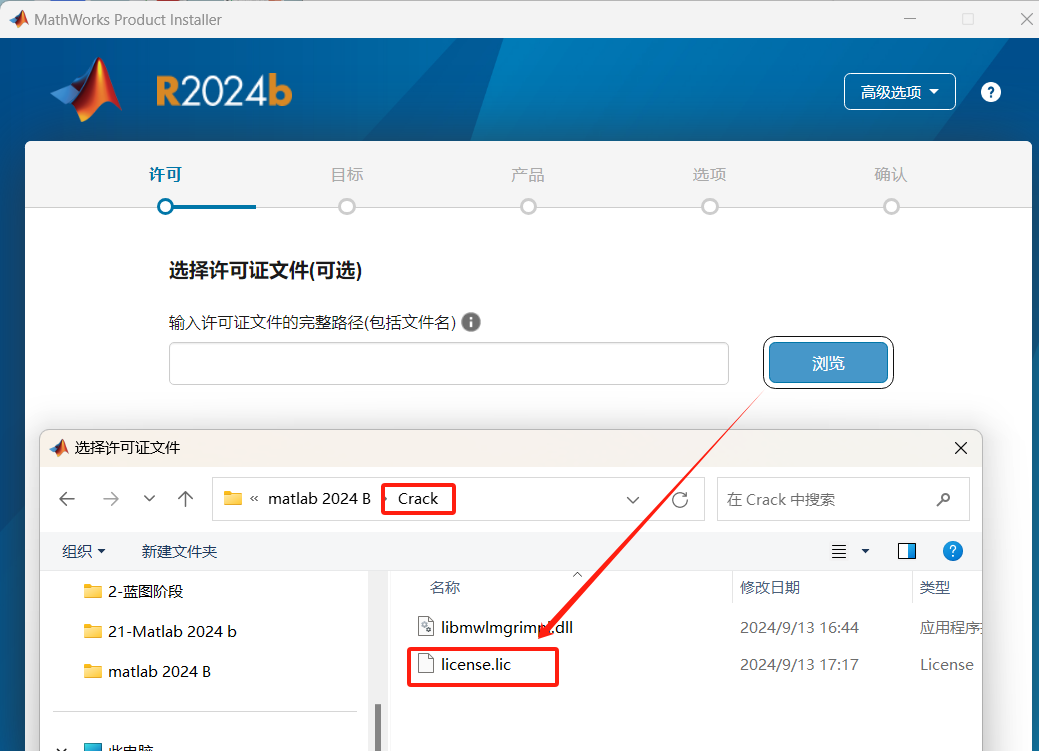Open the help question mark in installer header

(991, 92)
